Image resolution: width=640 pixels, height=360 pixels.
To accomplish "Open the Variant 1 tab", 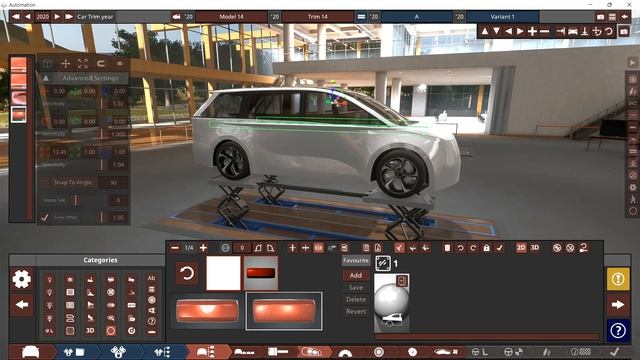I will [x=502, y=17].
